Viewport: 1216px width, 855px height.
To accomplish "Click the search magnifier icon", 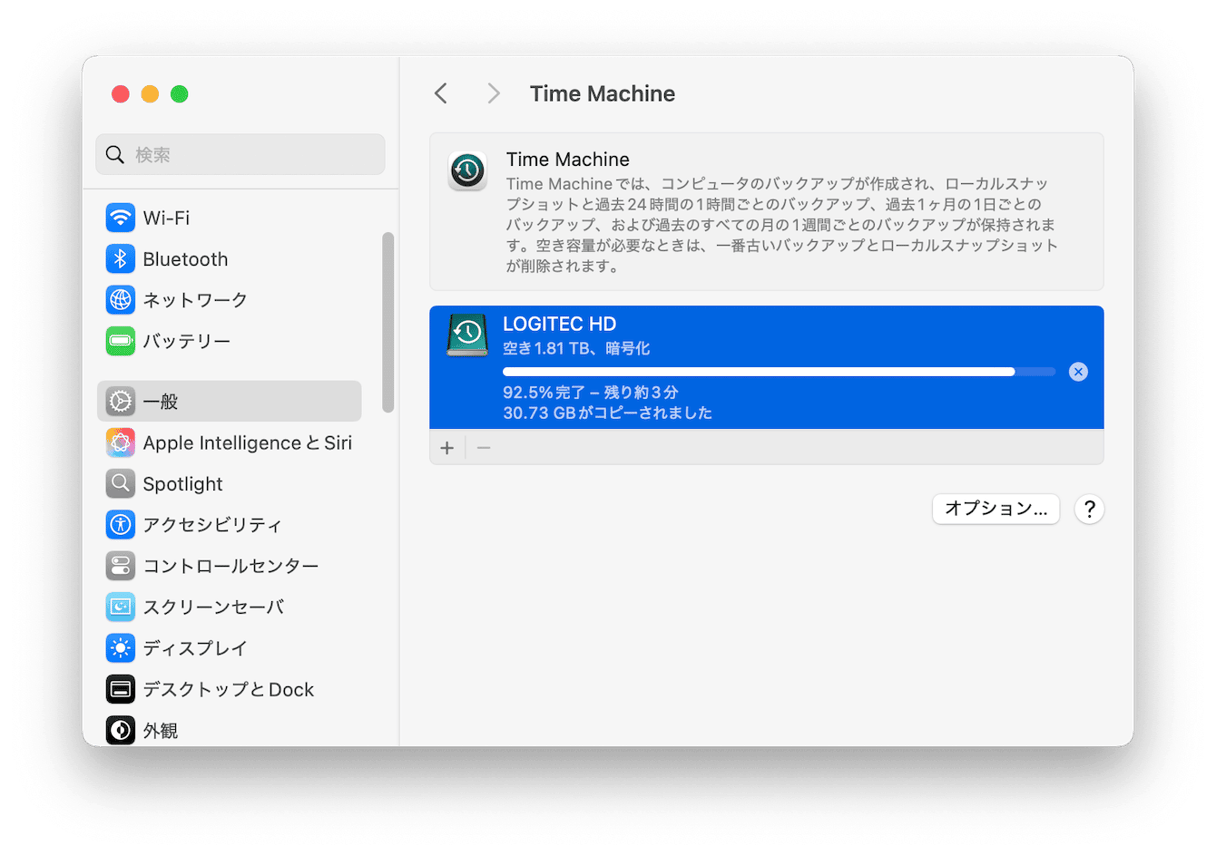I will [x=115, y=155].
